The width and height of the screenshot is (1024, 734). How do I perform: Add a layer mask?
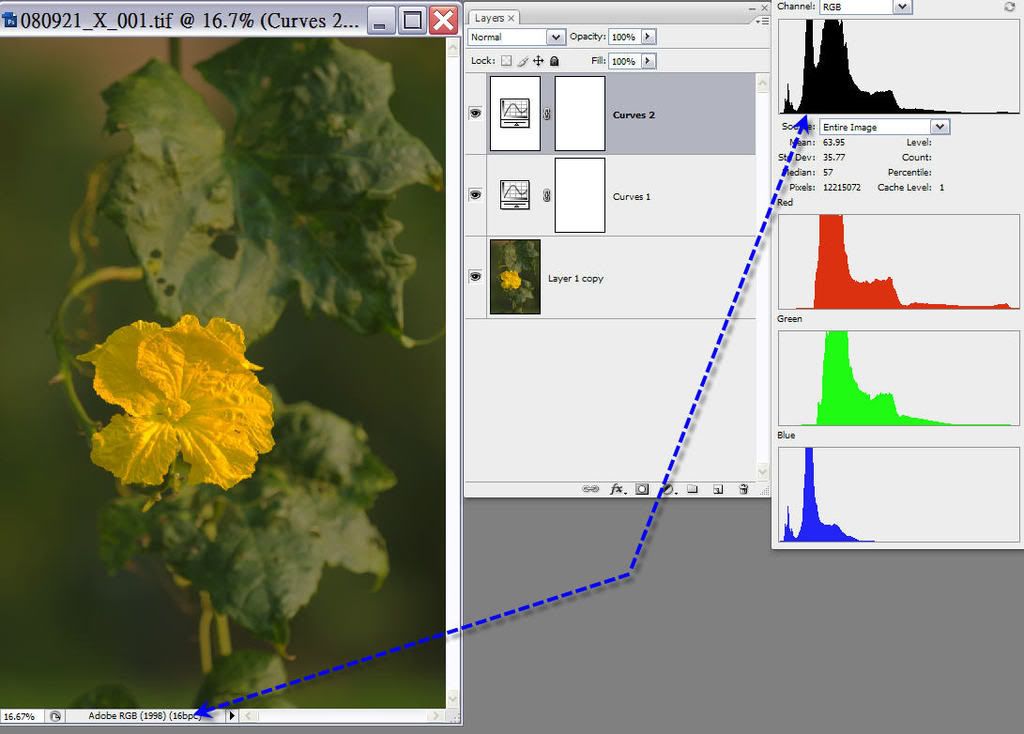tap(643, 488)
